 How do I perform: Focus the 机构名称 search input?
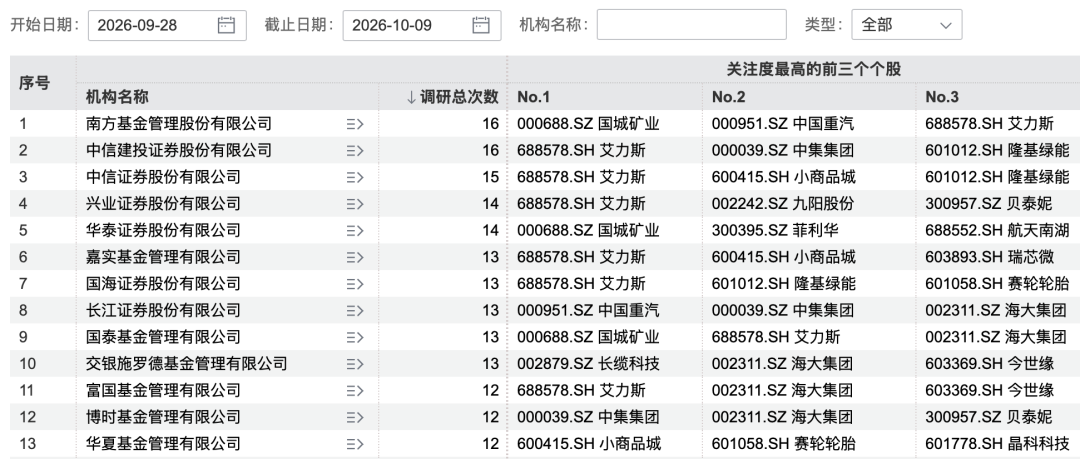pos(692,25)
